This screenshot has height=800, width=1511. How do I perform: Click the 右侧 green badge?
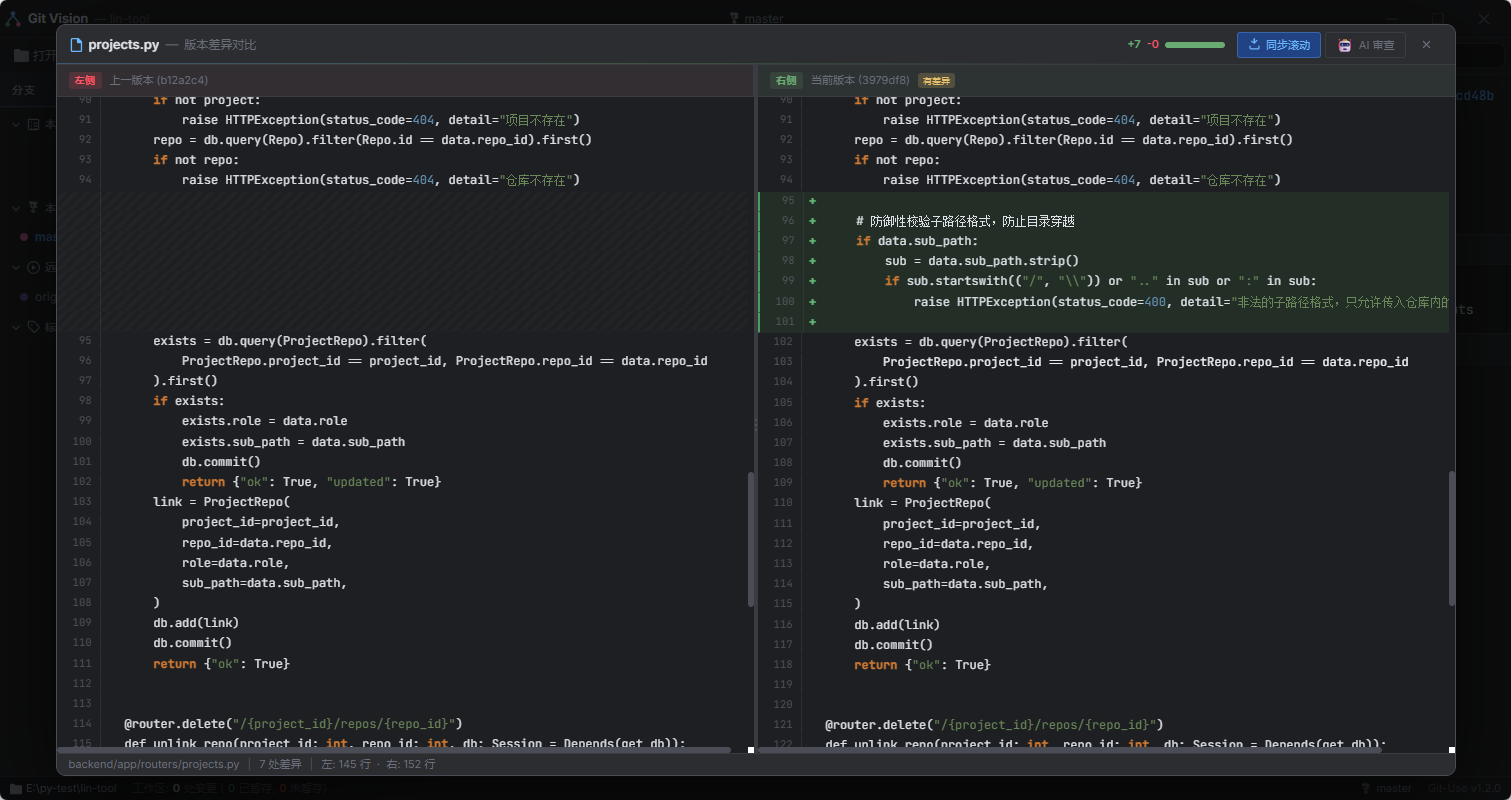[787, 80]
